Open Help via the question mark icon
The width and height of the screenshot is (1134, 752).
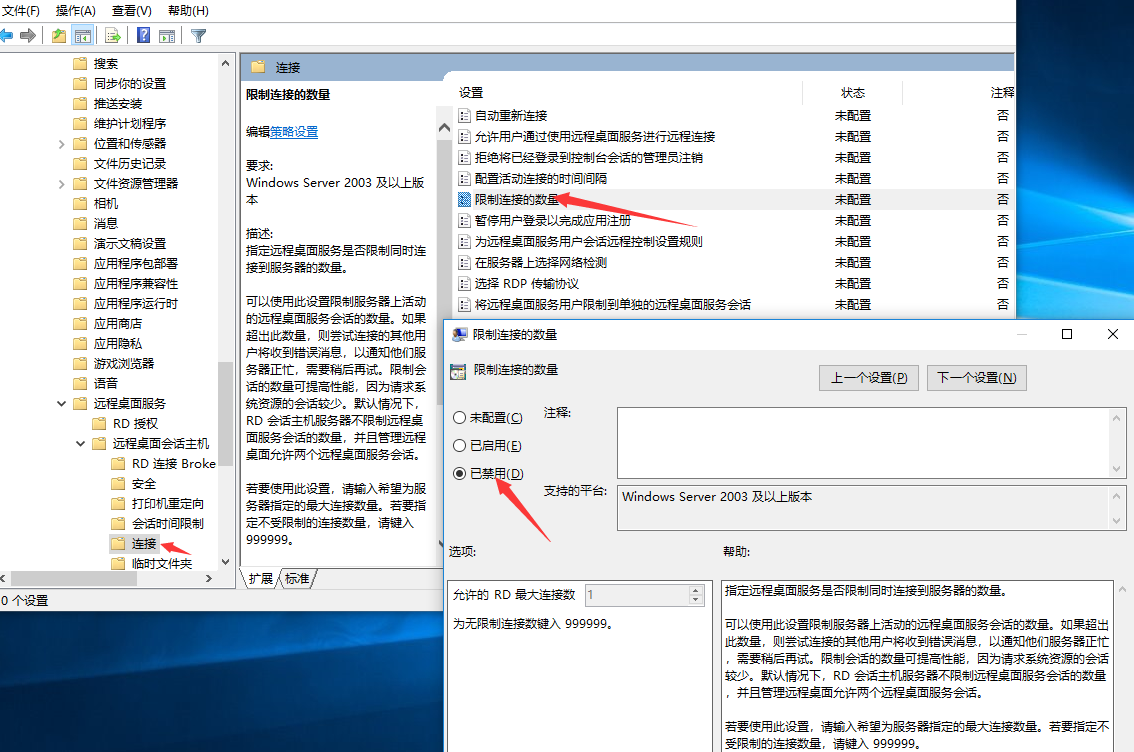pyautogui.click(x=144, y=36)
